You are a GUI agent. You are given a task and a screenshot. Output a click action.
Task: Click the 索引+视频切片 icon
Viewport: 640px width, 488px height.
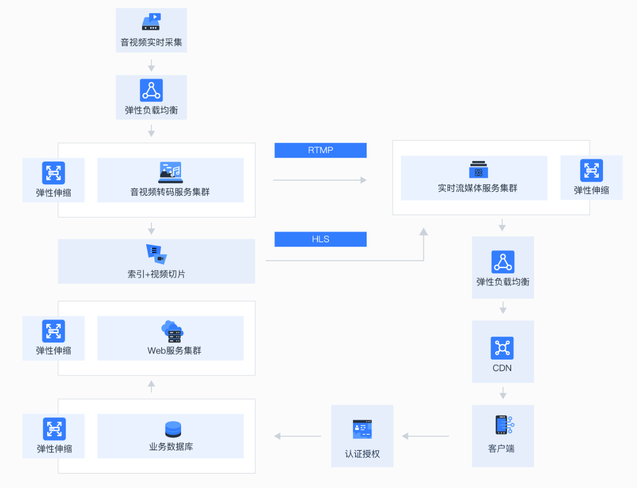pyautogui.click(x=156, y=254)
